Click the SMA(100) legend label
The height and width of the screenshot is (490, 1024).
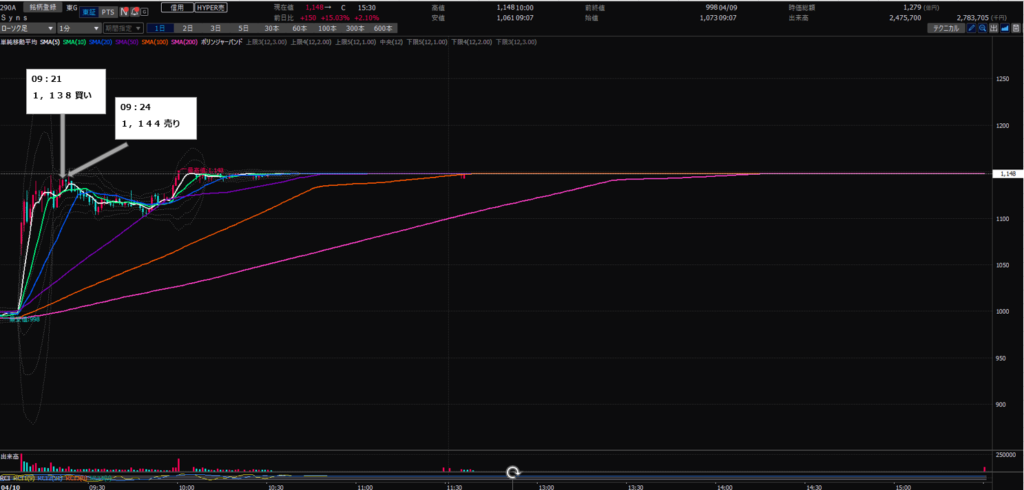point(156,41)
